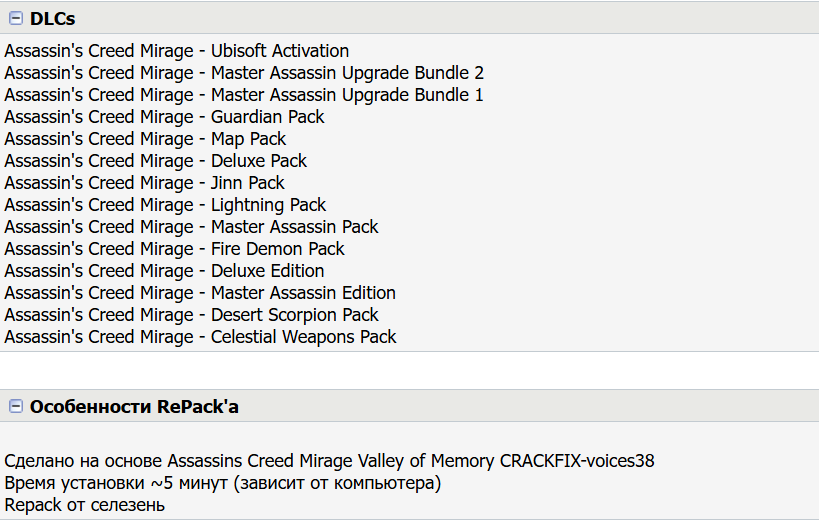
Task: Click the Особенности RePack'а header title
Action: coord(134,407)
